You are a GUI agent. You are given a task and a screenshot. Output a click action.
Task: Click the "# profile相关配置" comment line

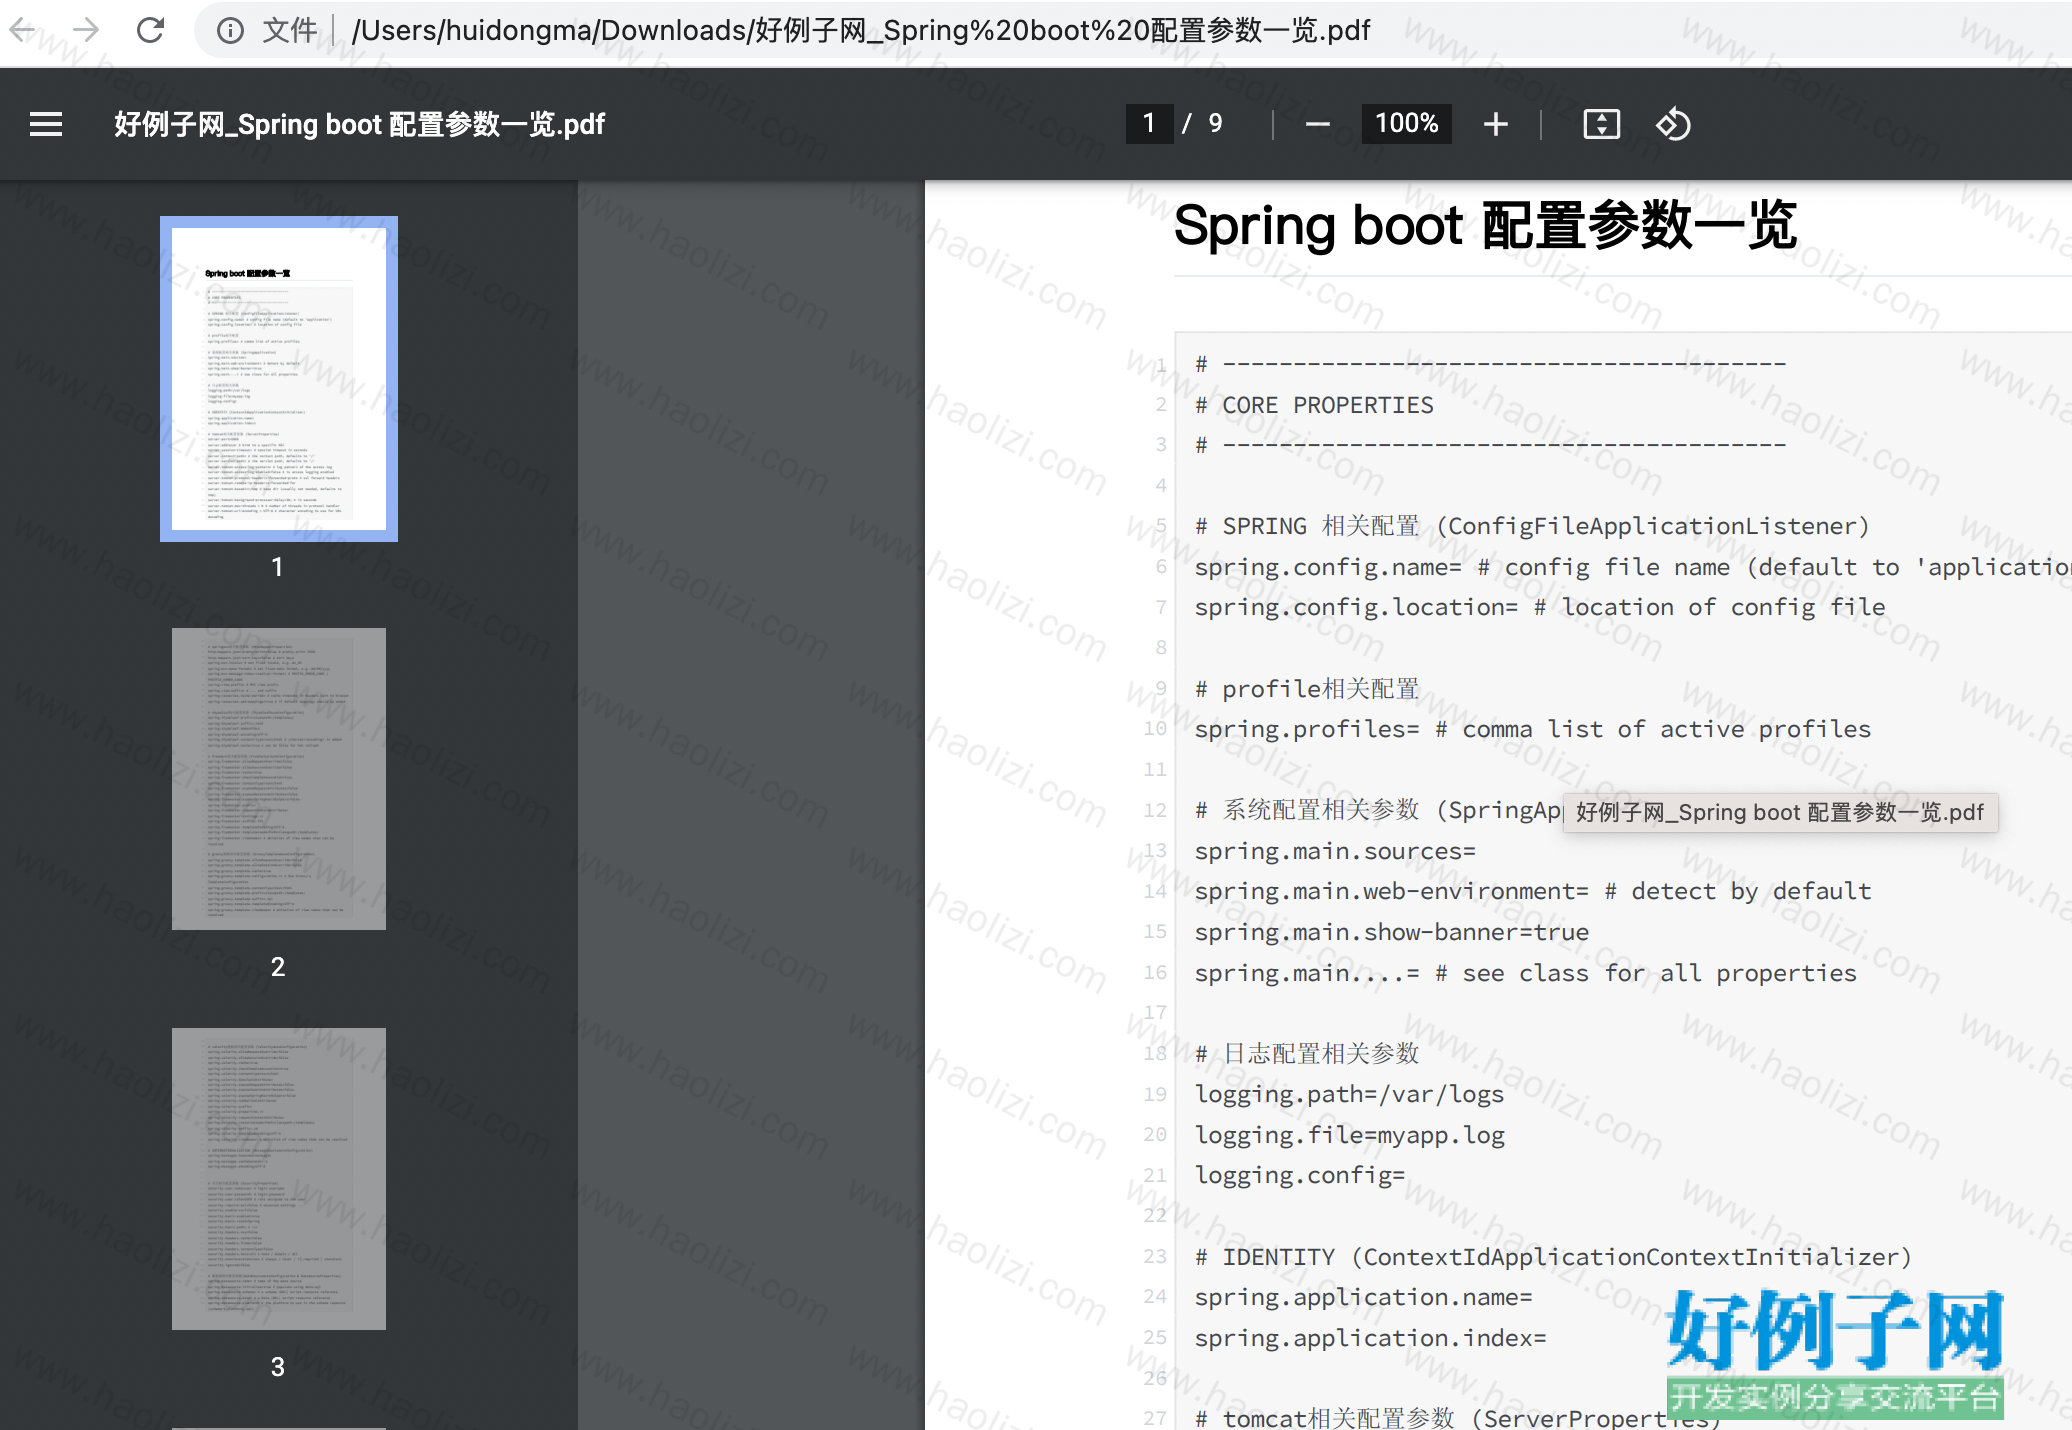(x=1307, y=689)
